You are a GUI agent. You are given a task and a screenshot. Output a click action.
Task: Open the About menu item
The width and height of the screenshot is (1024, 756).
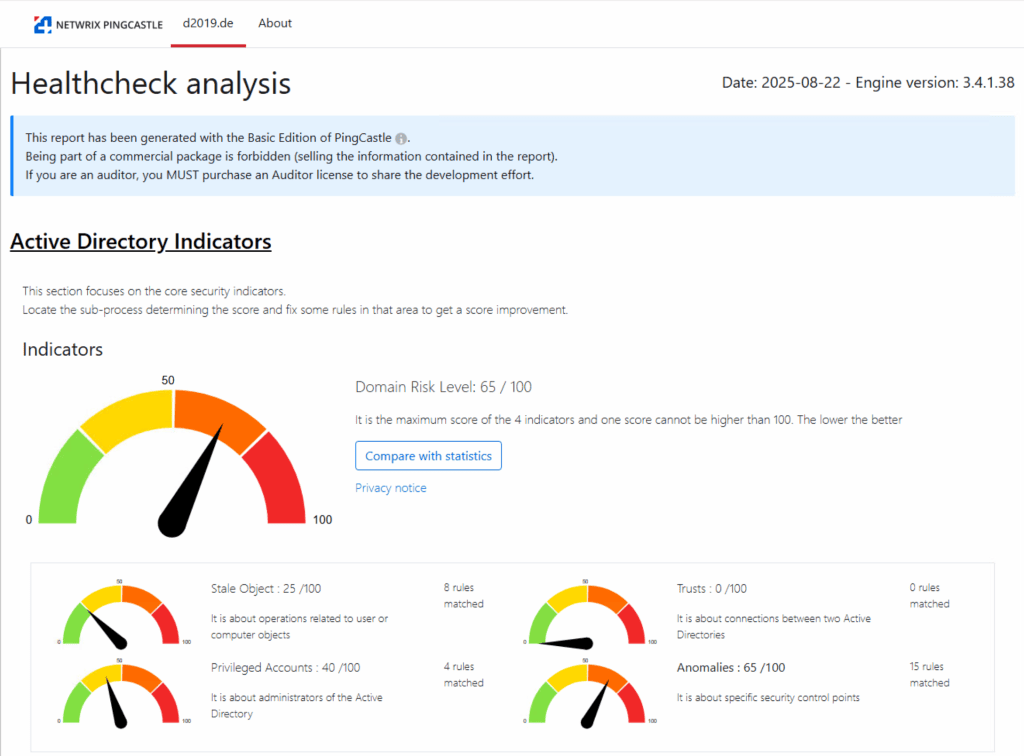(275, 23)
